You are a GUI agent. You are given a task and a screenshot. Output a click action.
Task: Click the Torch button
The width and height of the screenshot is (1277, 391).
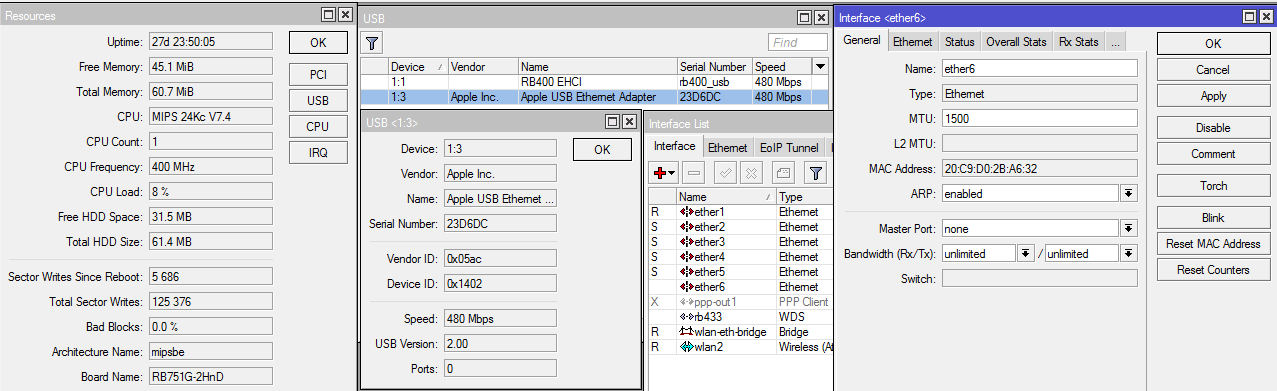[1212, 186]
